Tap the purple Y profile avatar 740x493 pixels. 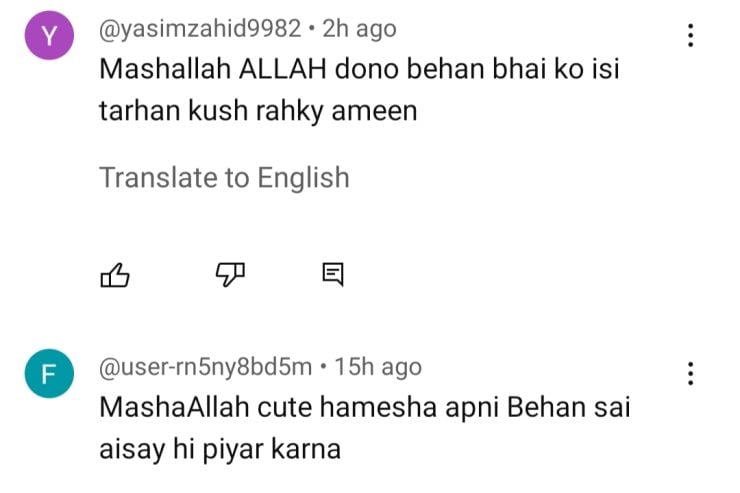click(44, 38)
